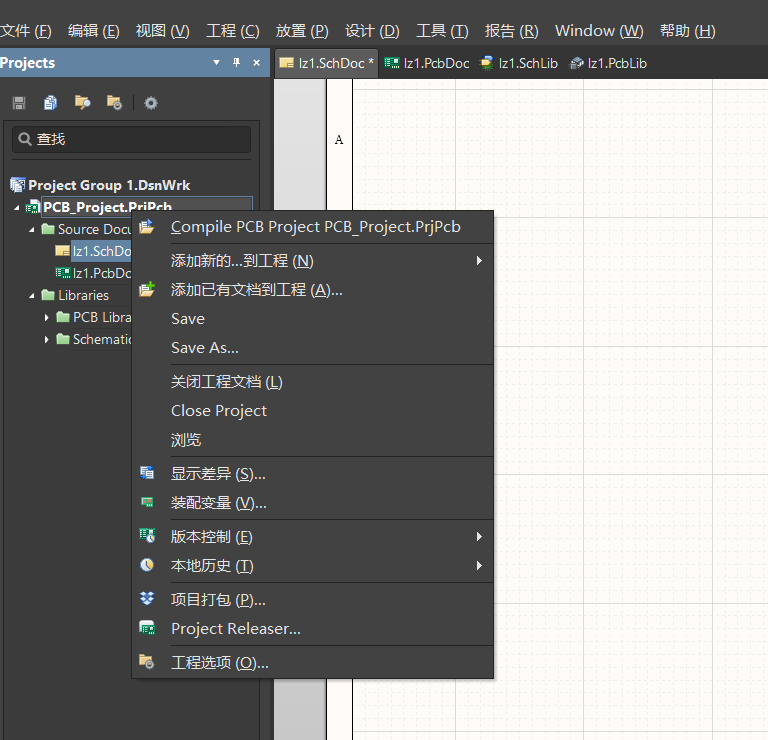This screenshot has width=768, height=740.
Task: Switch to the lz1.PcbLib tab
Action: coord(608,63)
